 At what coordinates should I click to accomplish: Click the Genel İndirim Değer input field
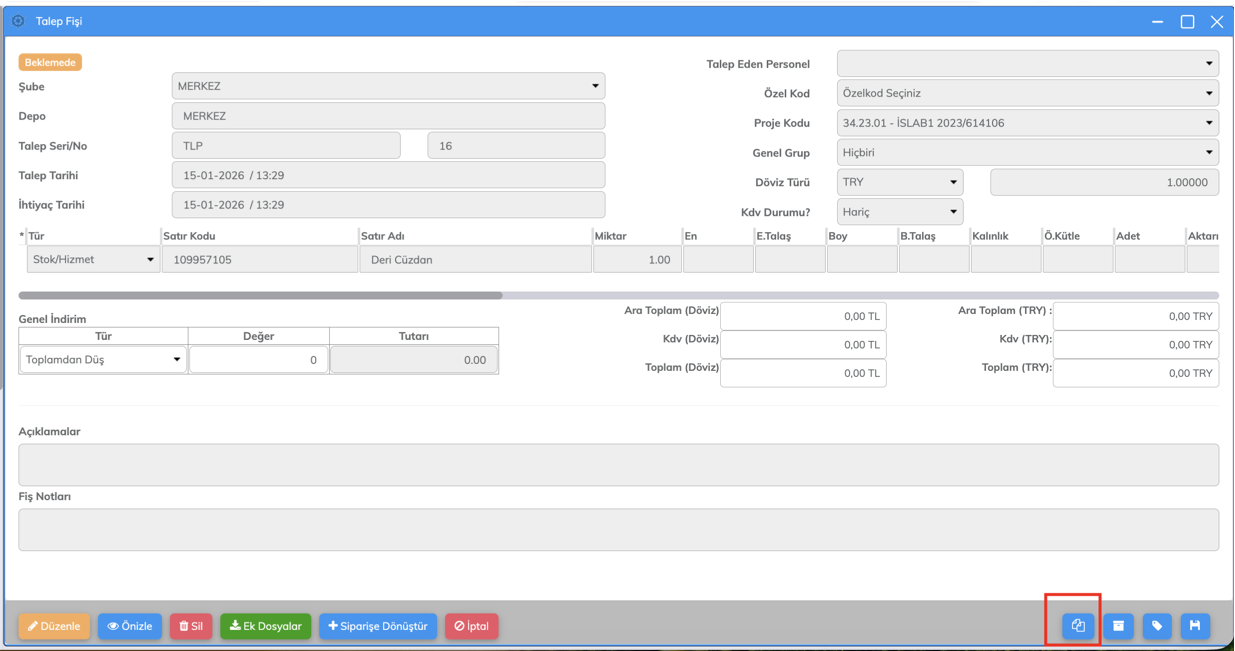coord(258,360)
